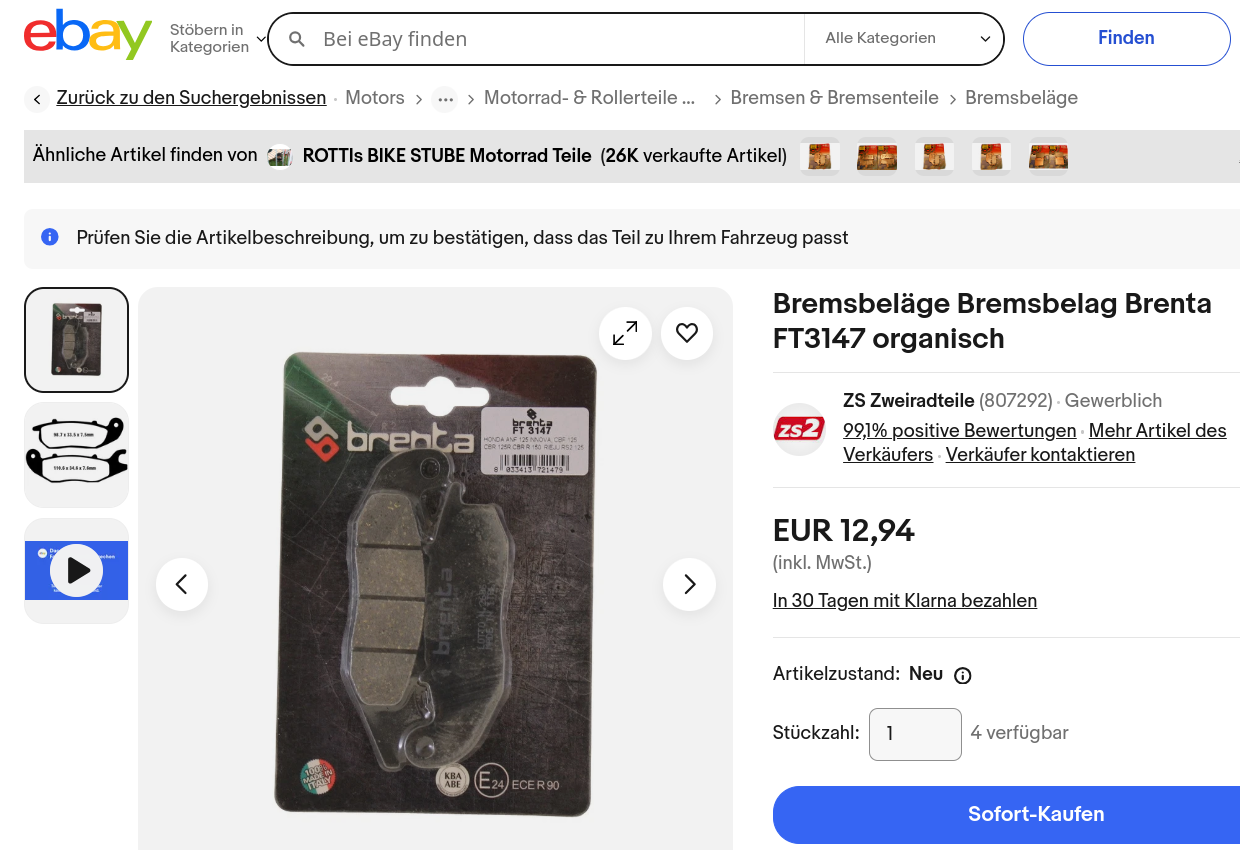1240x850 pixels.
Task: Open the Bremsbeläge breadcrumb category
Action: pos(1021,98)
